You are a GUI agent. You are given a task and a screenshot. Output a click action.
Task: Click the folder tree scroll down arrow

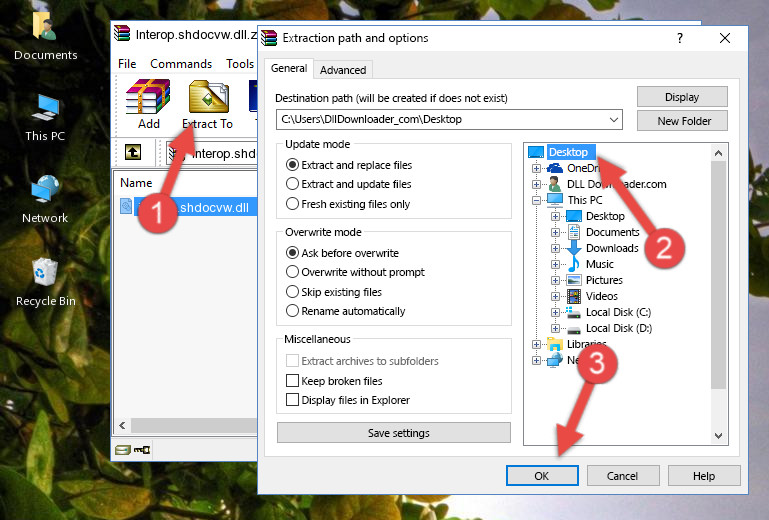(x=718, y=436)
